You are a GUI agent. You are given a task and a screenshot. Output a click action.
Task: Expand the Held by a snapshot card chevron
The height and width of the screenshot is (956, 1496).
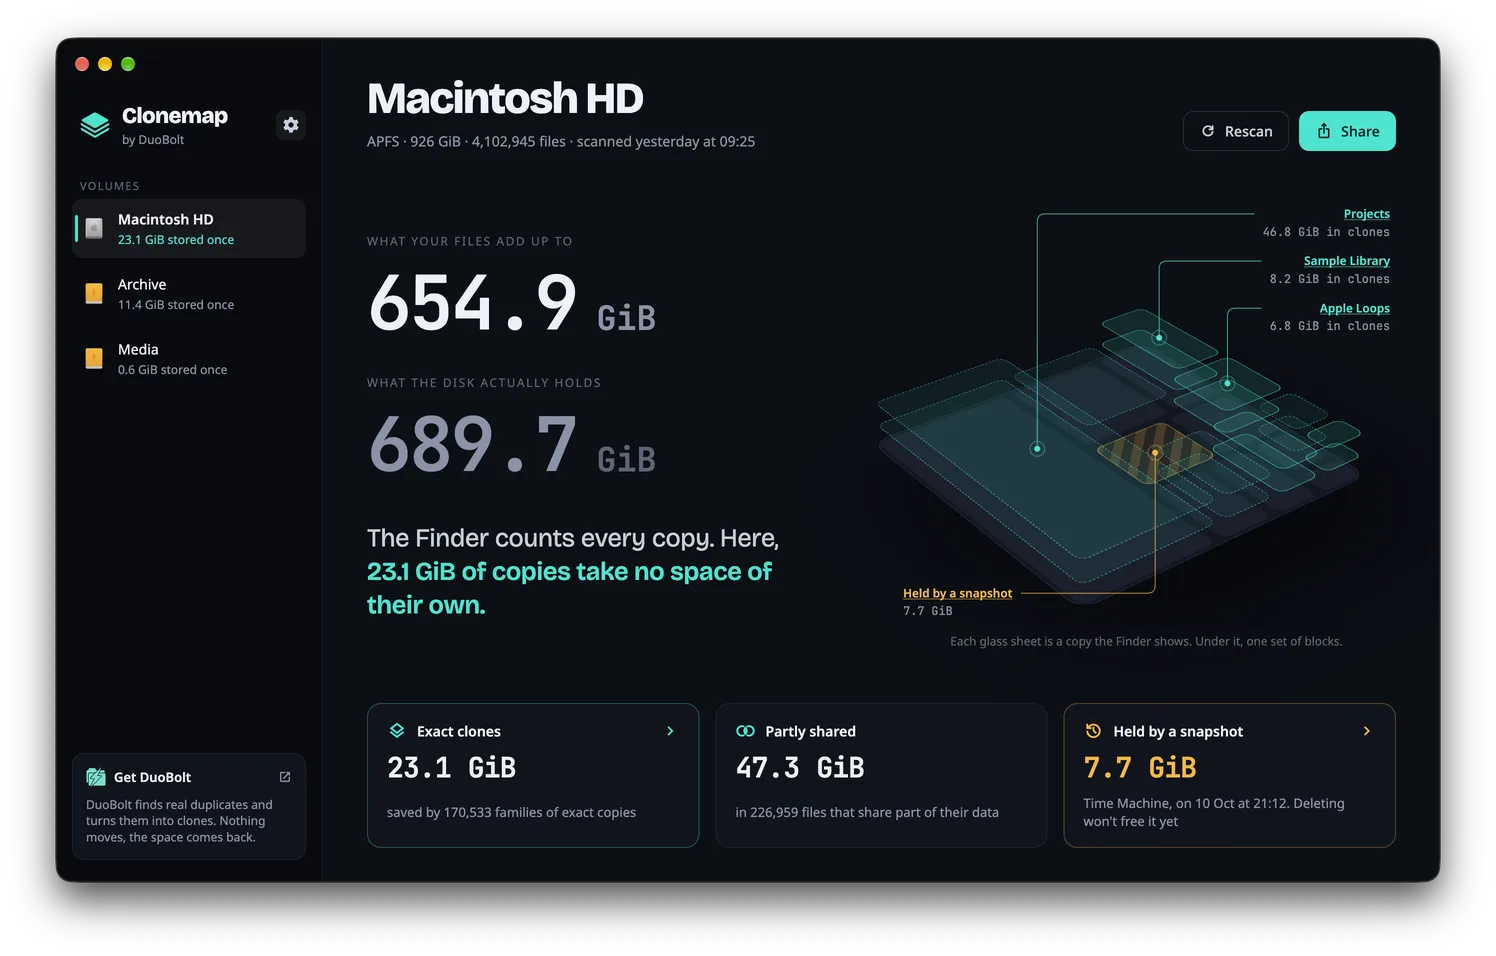[x=1367, y=731]
